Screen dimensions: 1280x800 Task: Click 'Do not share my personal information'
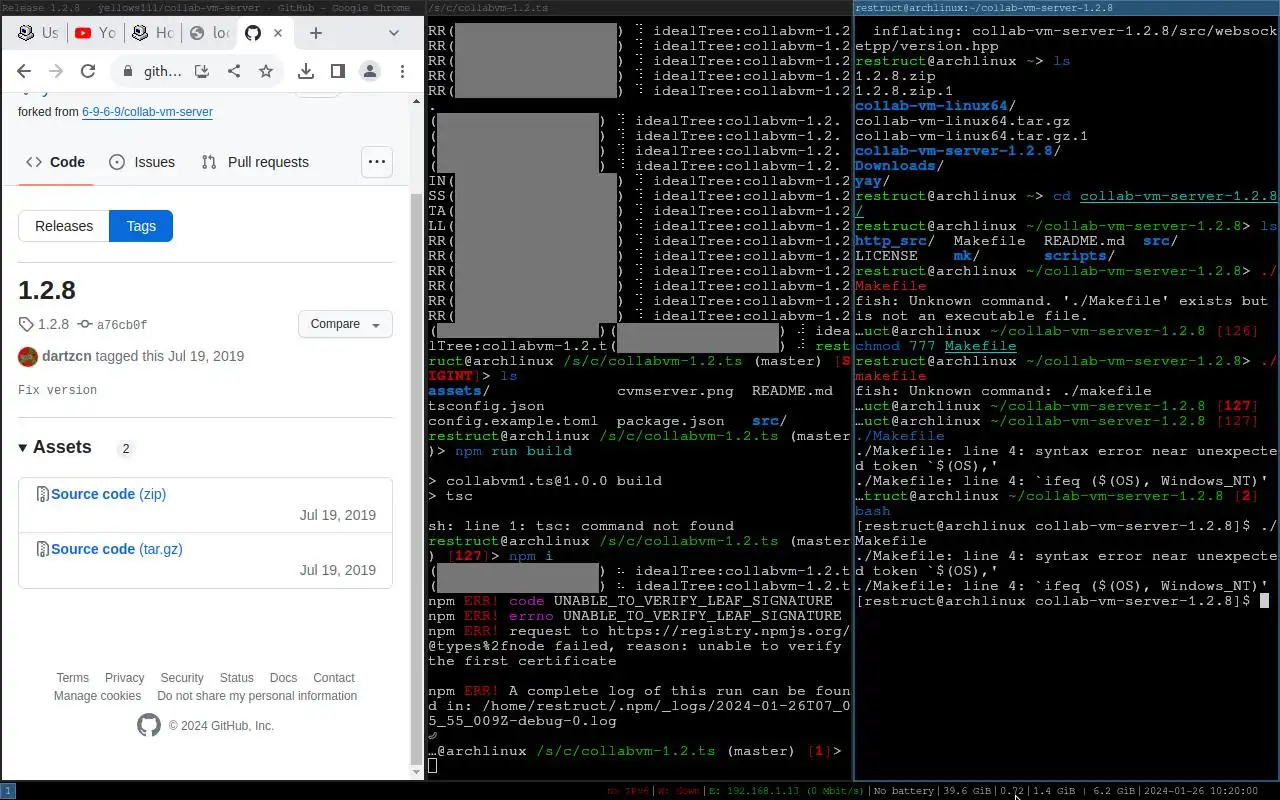click(x=257, y=696)
